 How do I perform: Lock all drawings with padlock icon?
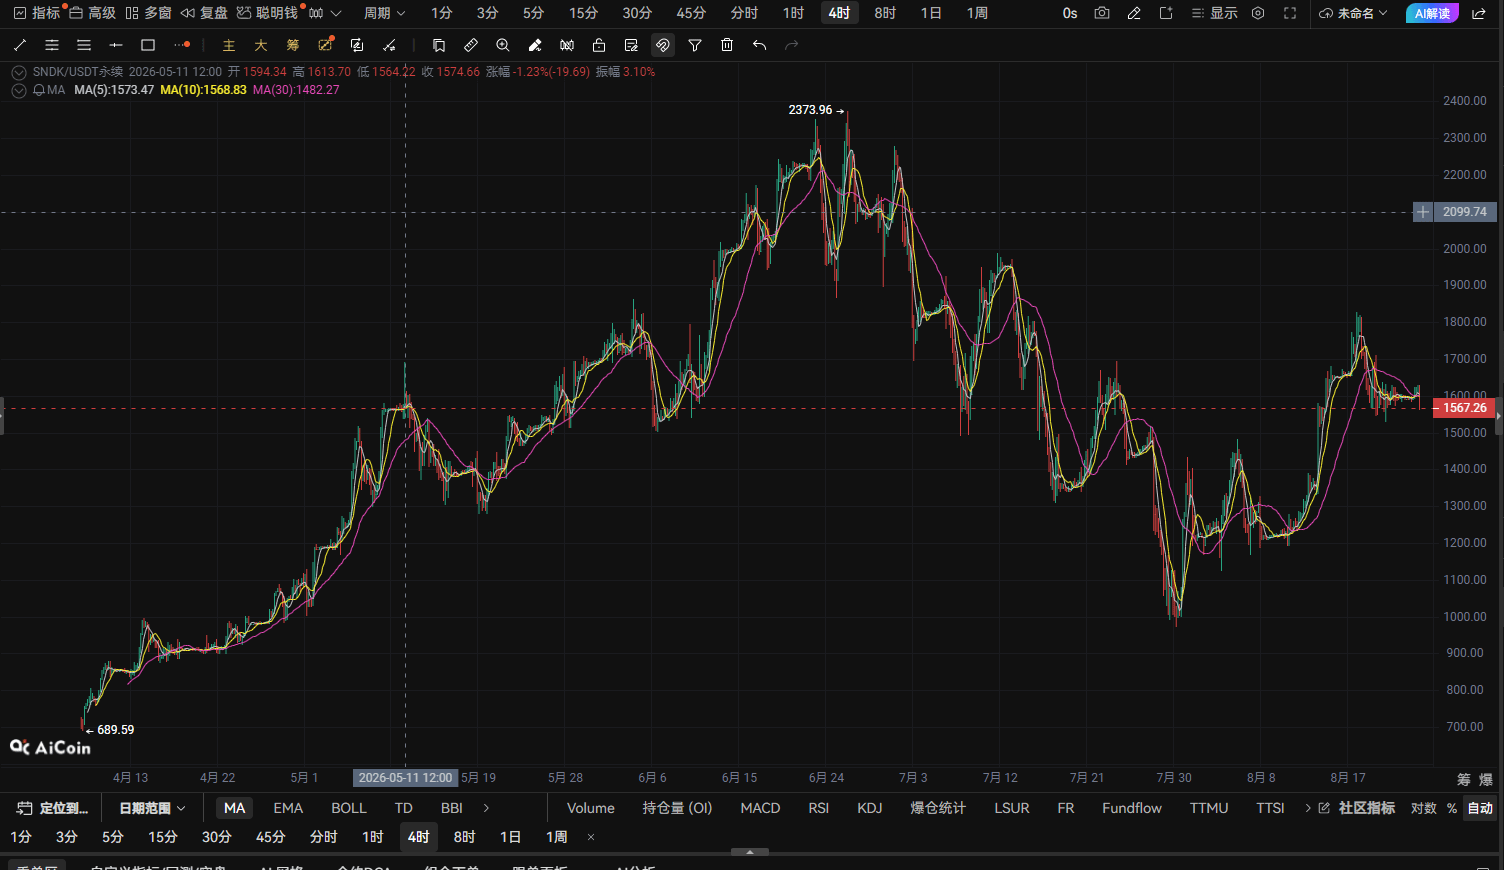click(599, 45)
